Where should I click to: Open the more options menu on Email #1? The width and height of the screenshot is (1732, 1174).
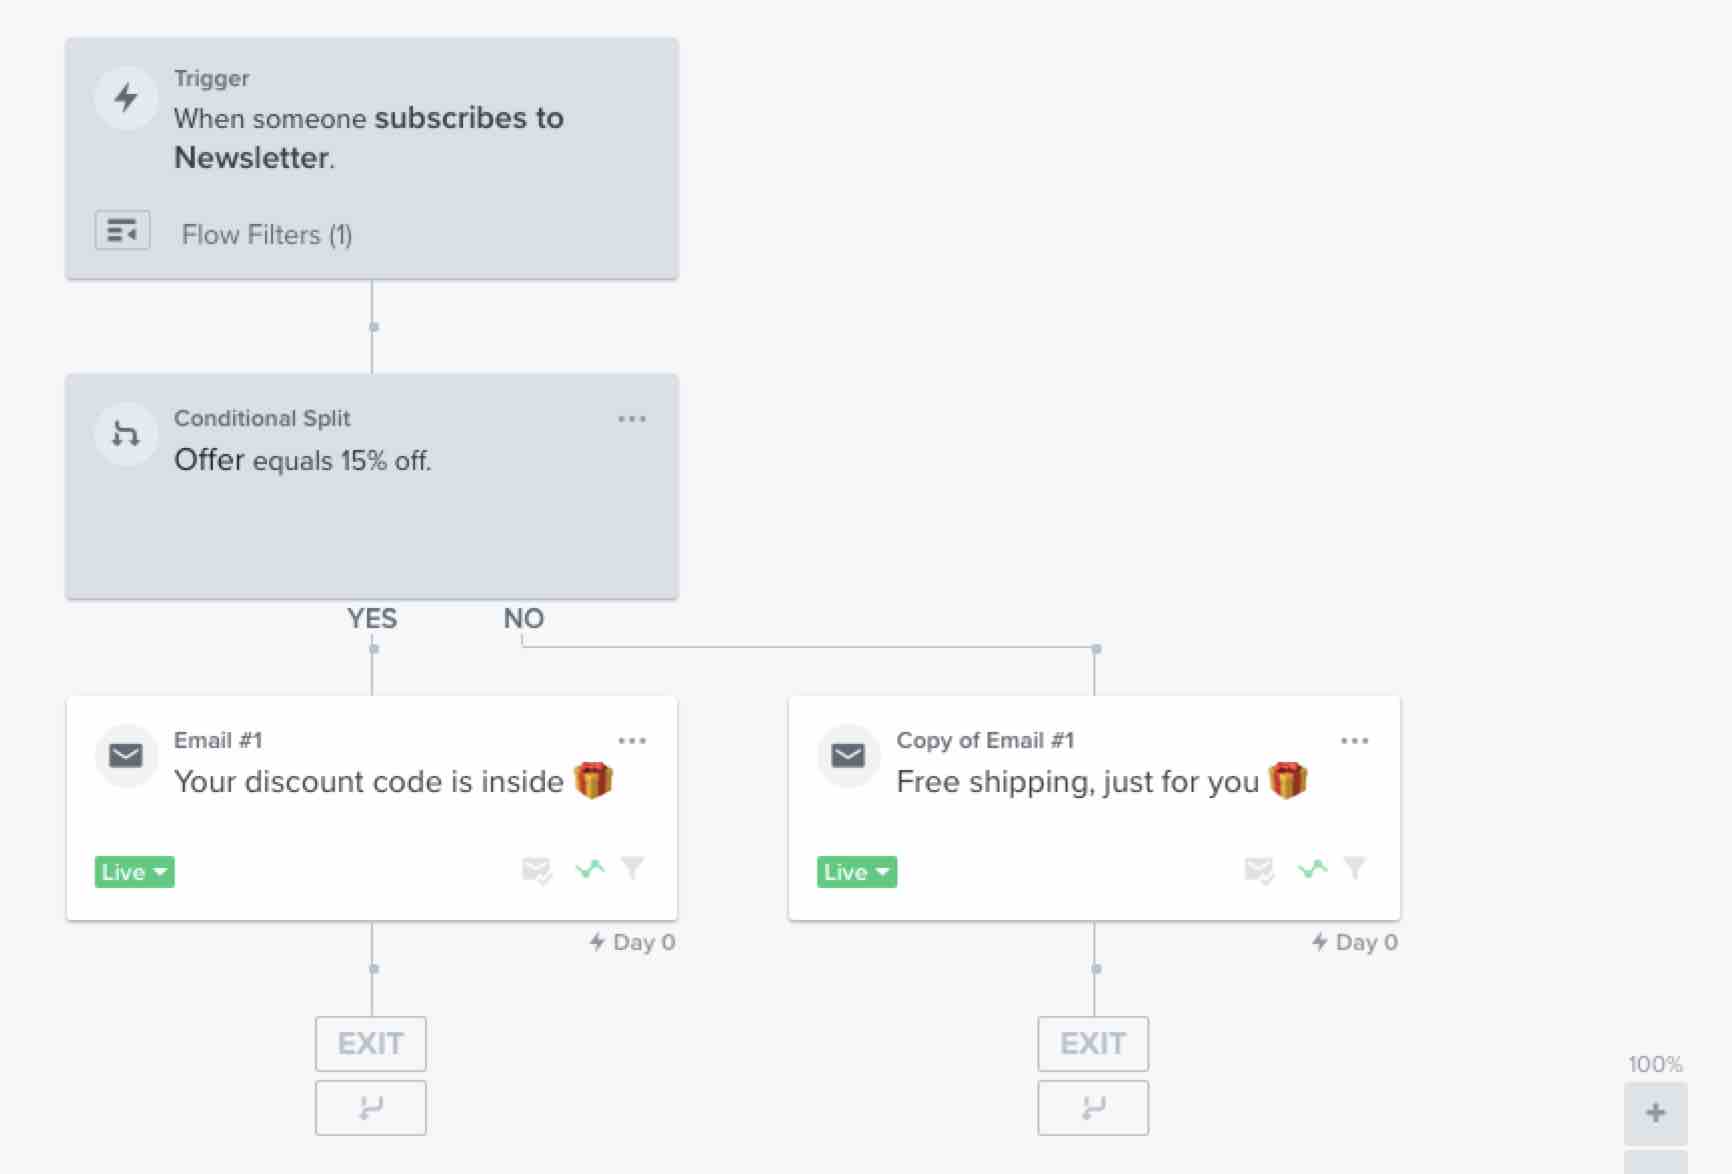coord(632,740)
